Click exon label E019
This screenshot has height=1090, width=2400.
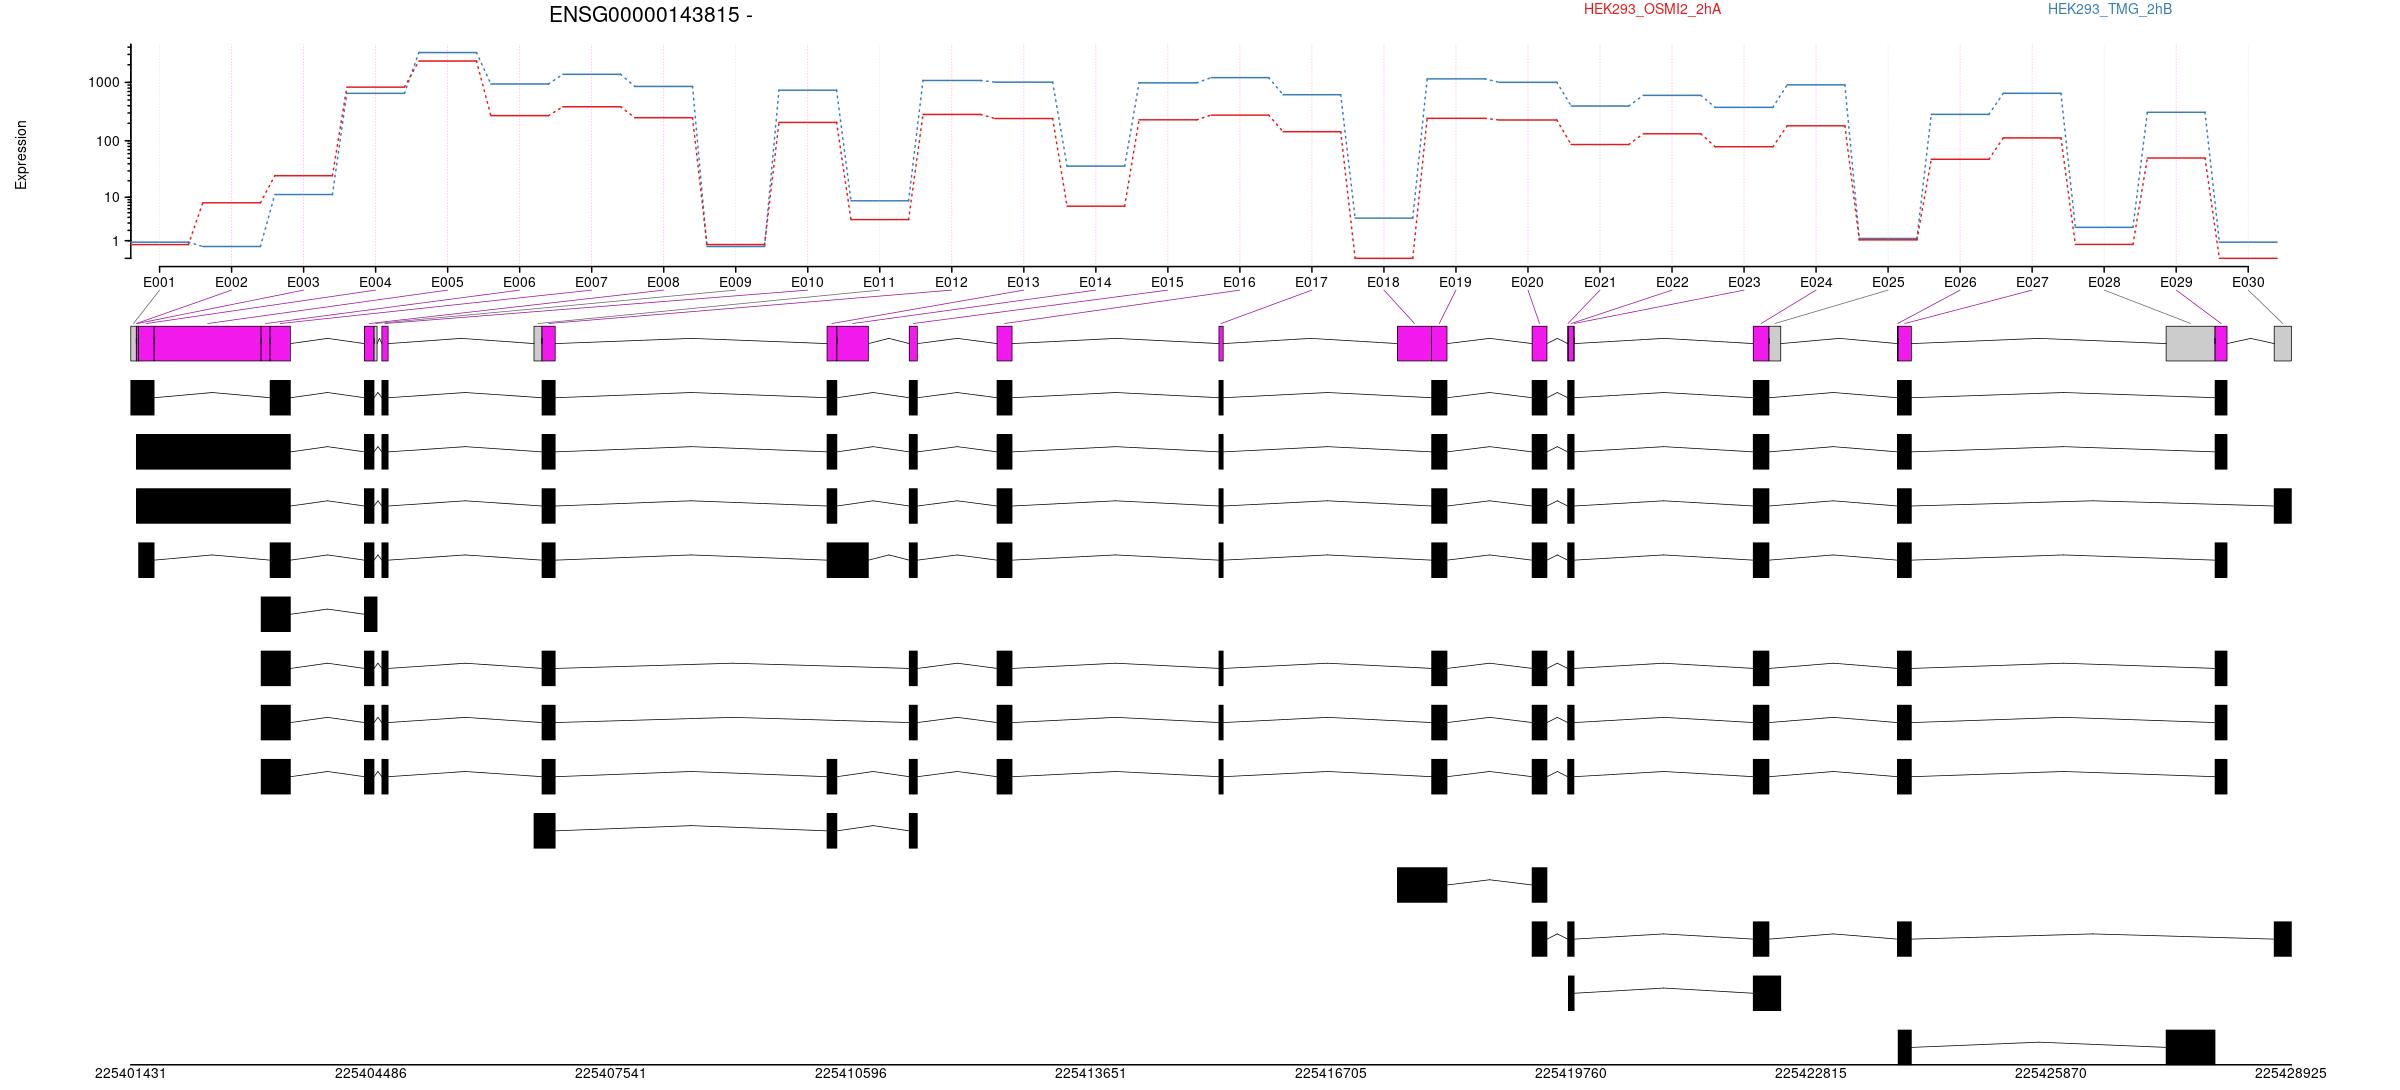click(x=1455, y=282)
